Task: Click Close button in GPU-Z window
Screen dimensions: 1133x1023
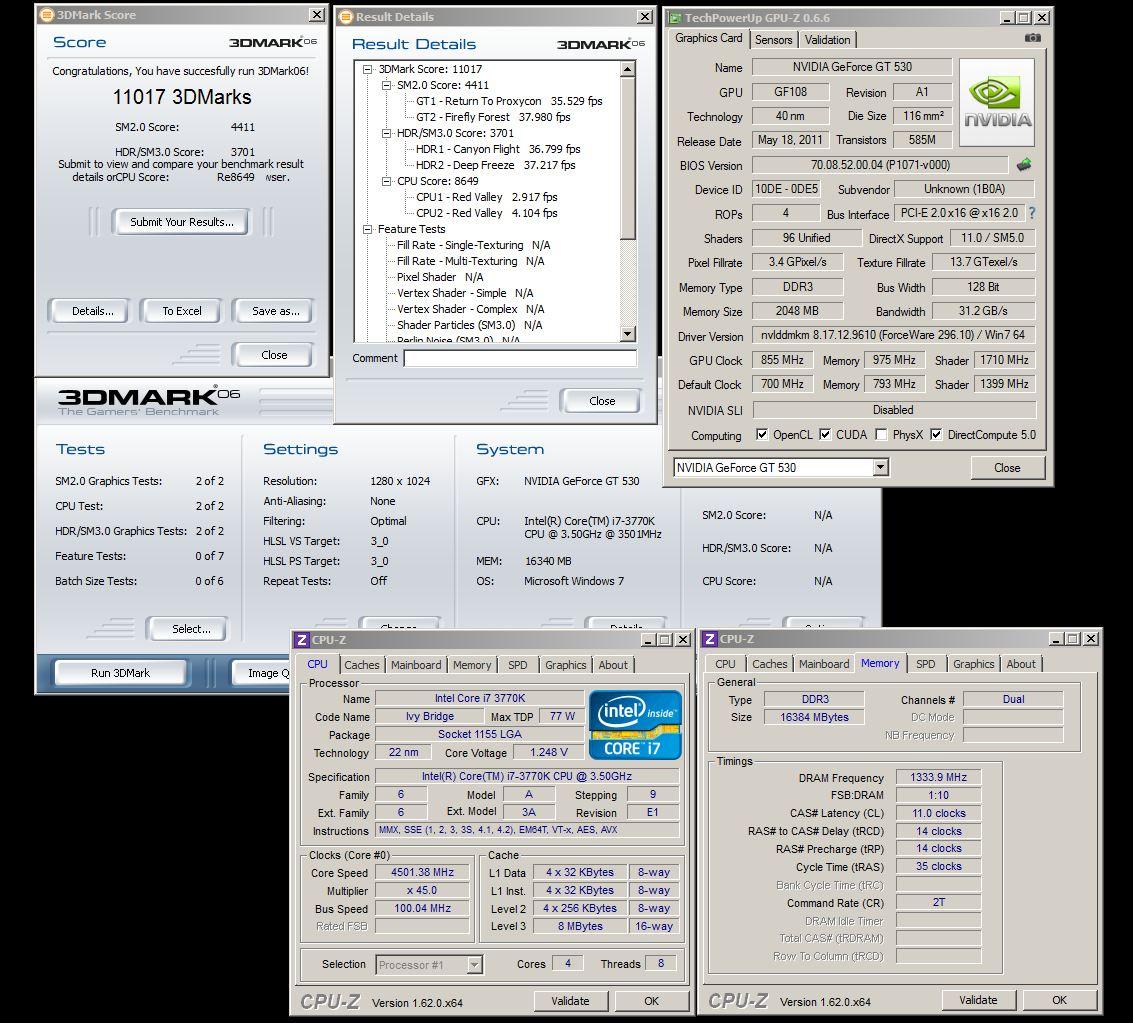Action: coord(1007,467)
